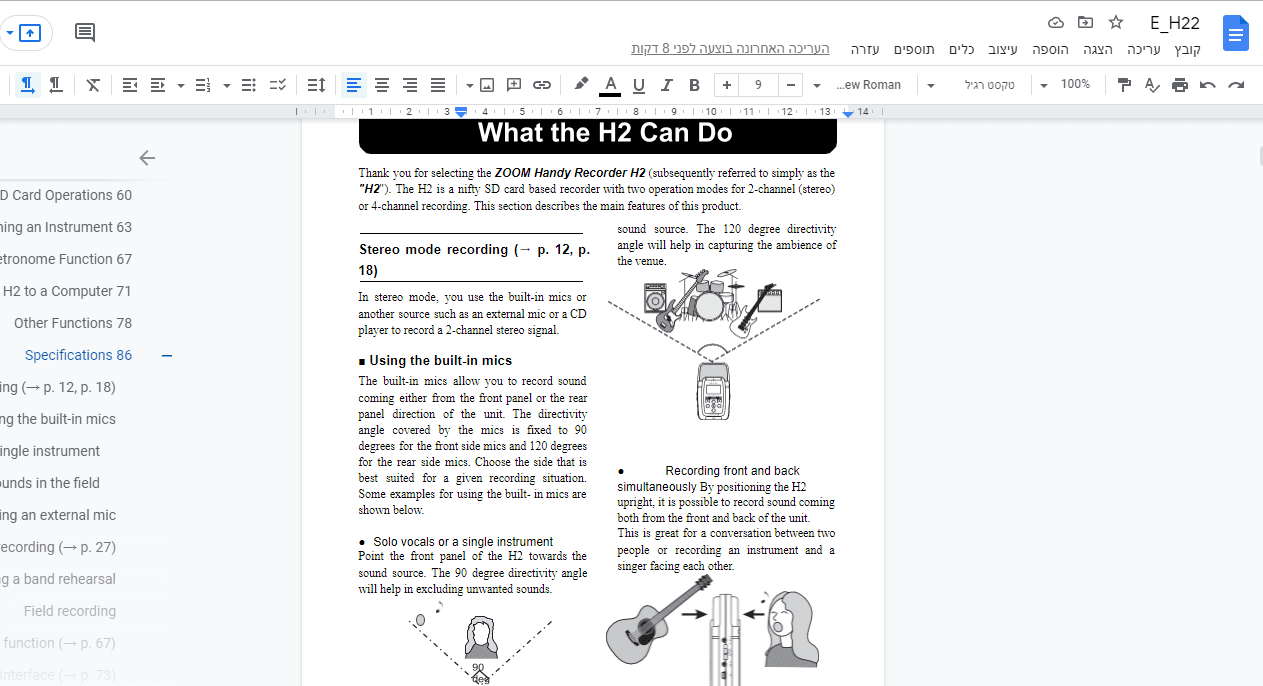Toggle bold formatting

pos(694,85)
